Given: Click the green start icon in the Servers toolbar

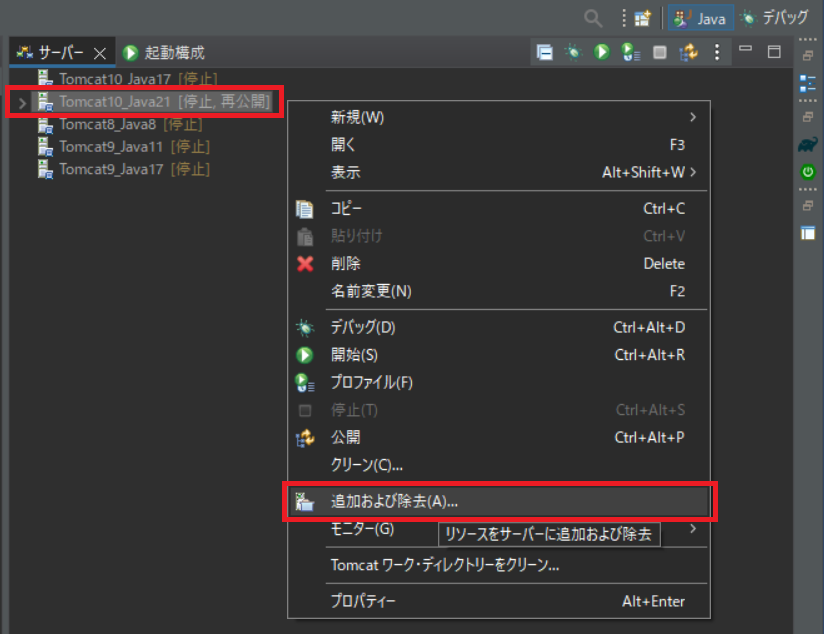Looking at the screenshot, I should point(602,52).
